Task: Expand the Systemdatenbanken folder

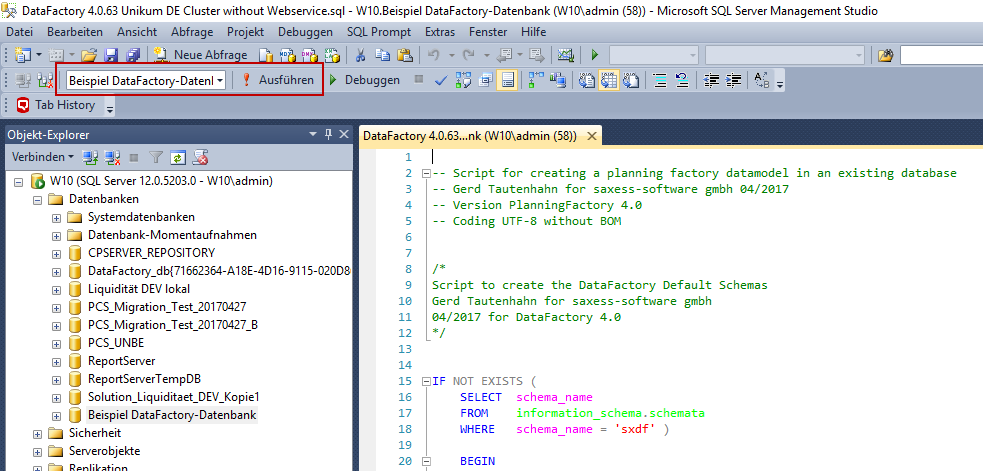Action: point(55,217)
